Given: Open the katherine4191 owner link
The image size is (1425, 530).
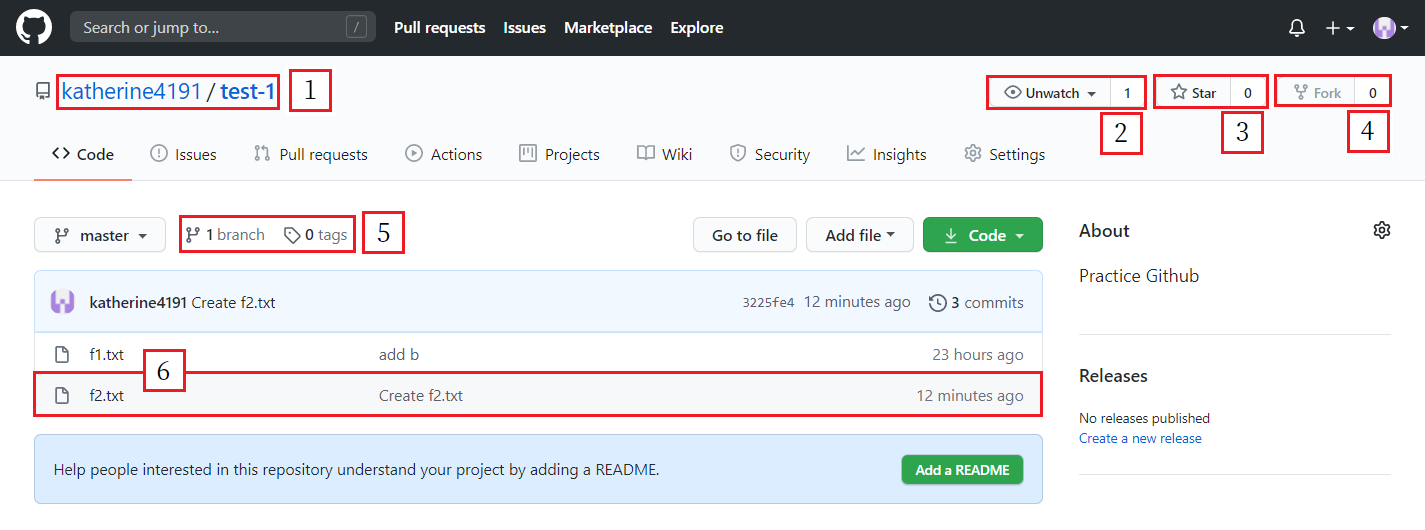Looking at the screenshot, I should click(x=131, y=92).
